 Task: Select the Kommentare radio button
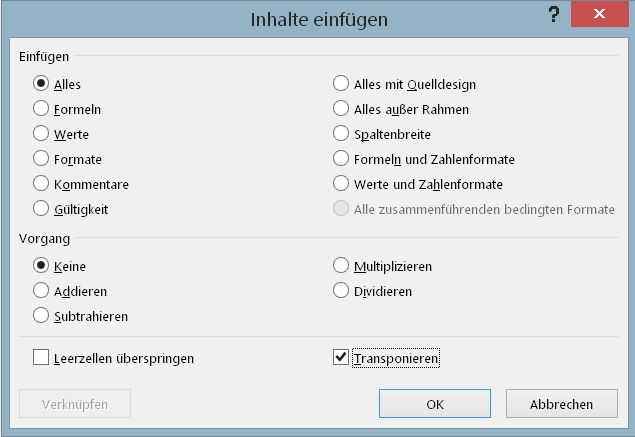point(41,184)
